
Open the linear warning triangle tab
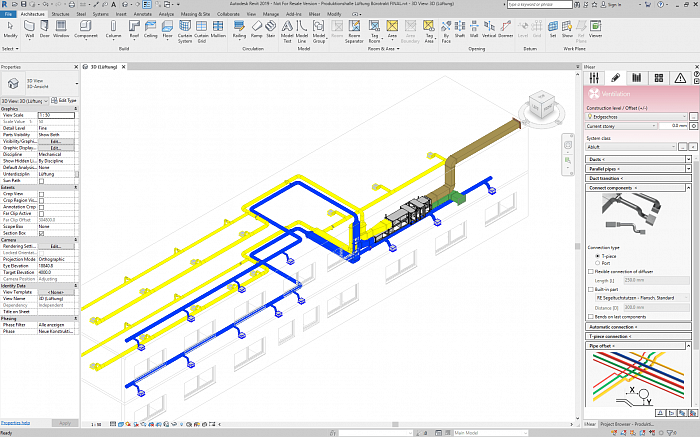680,78
